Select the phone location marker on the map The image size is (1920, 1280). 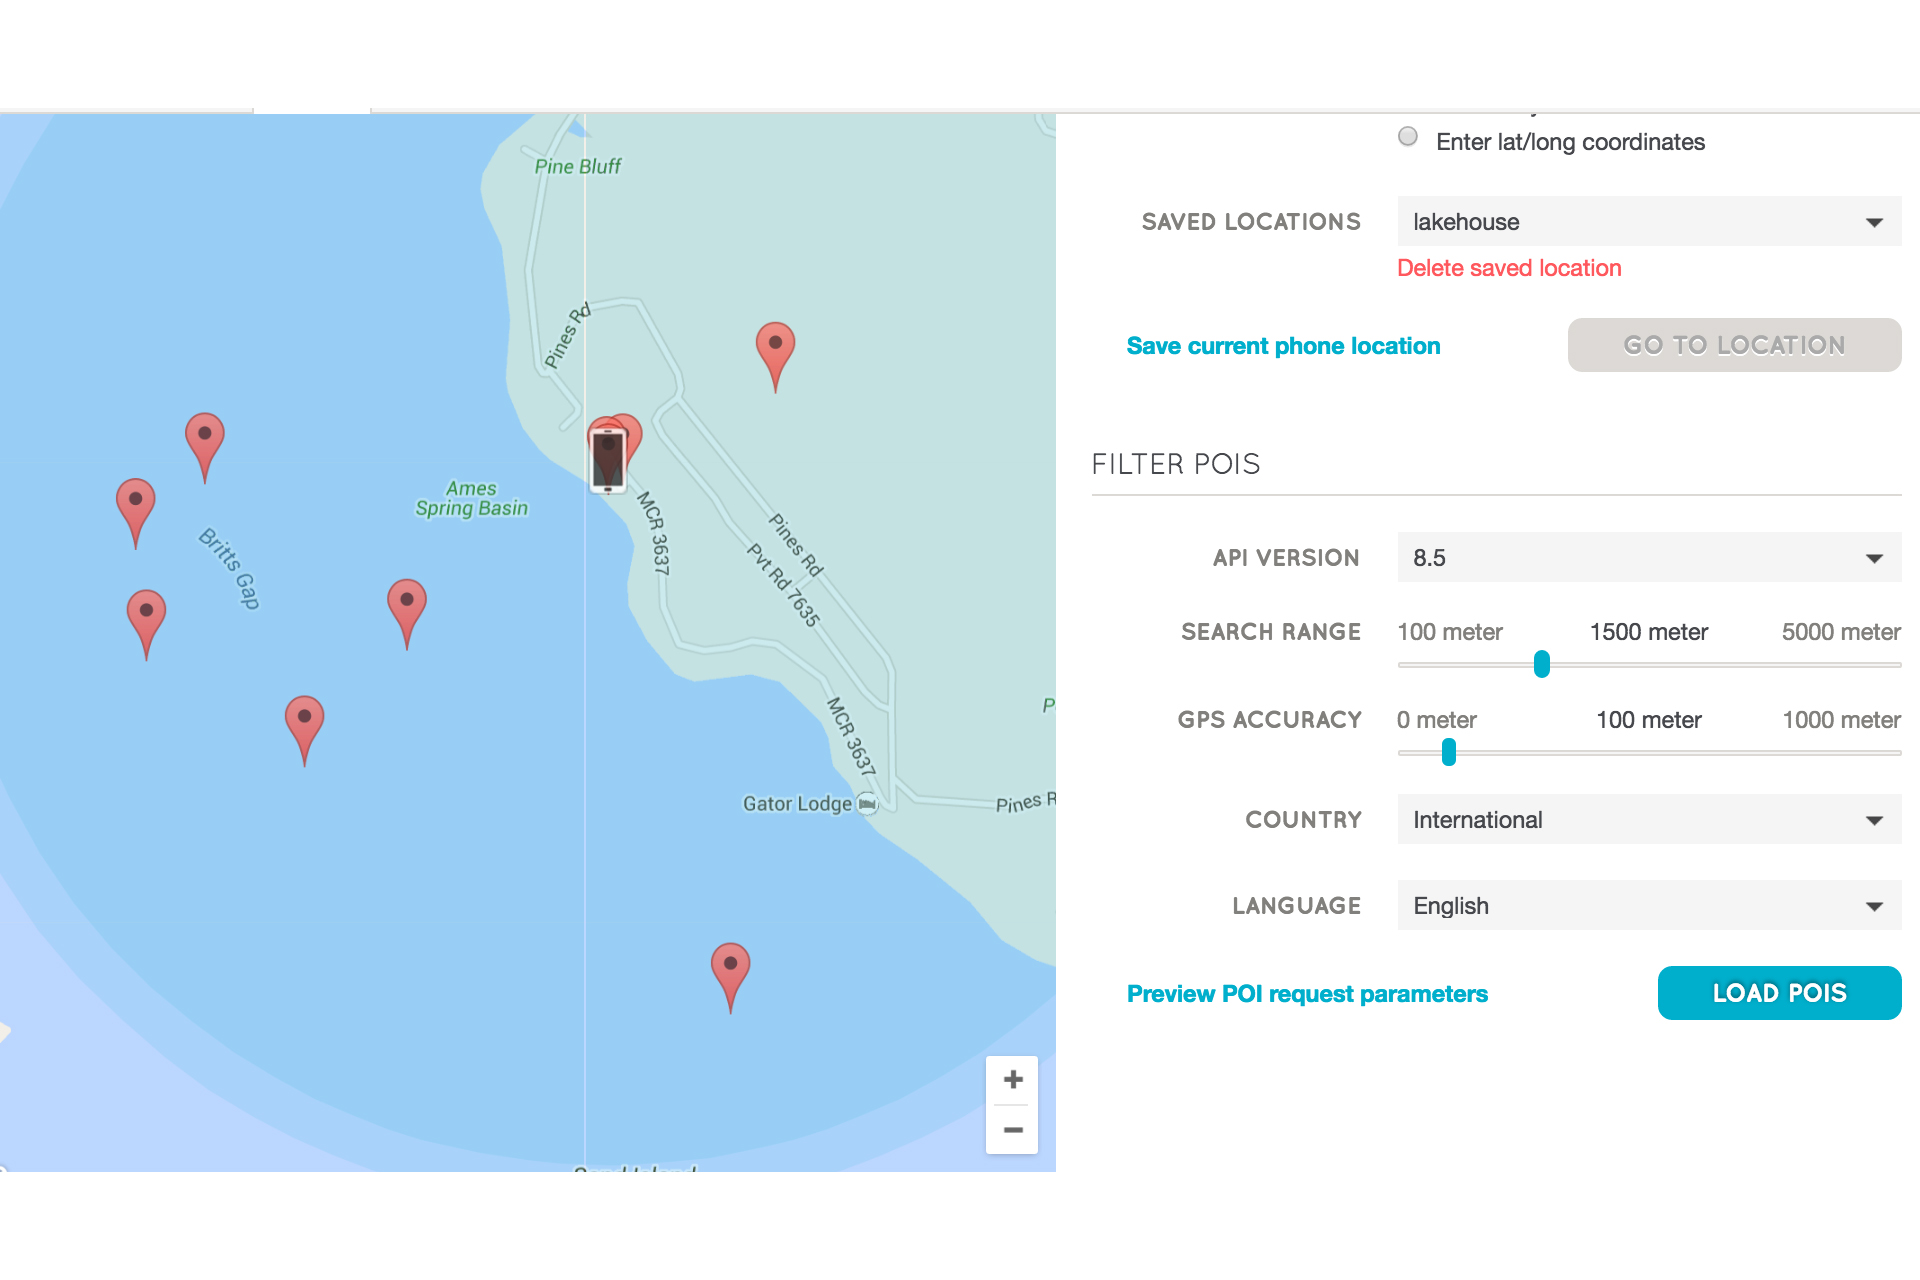608,458
